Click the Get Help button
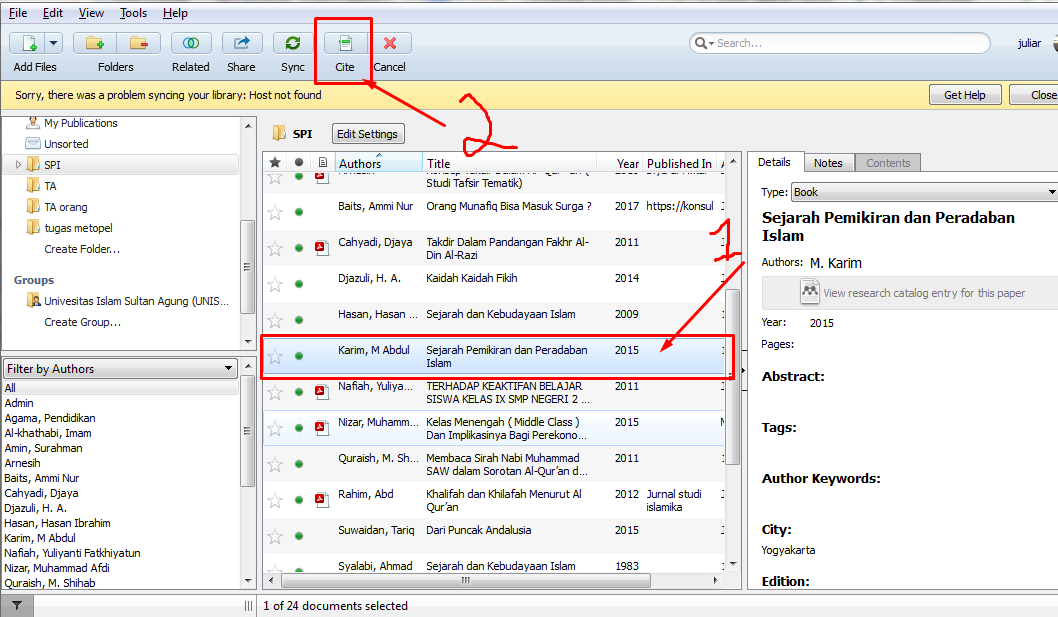This screenshot has height=617, width=1058. click(965, 95)
